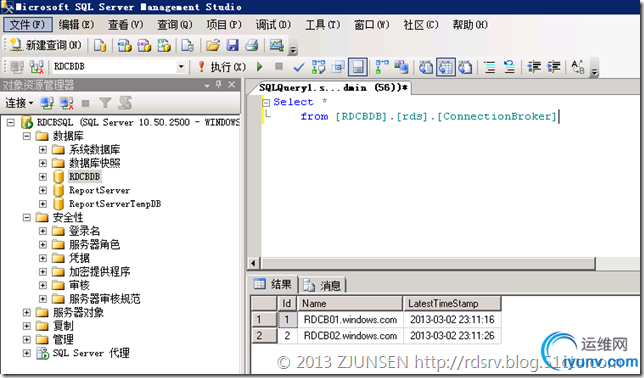Click the Name column header
The height and width of the screenshot is (378, 644).
click(350, 304)
